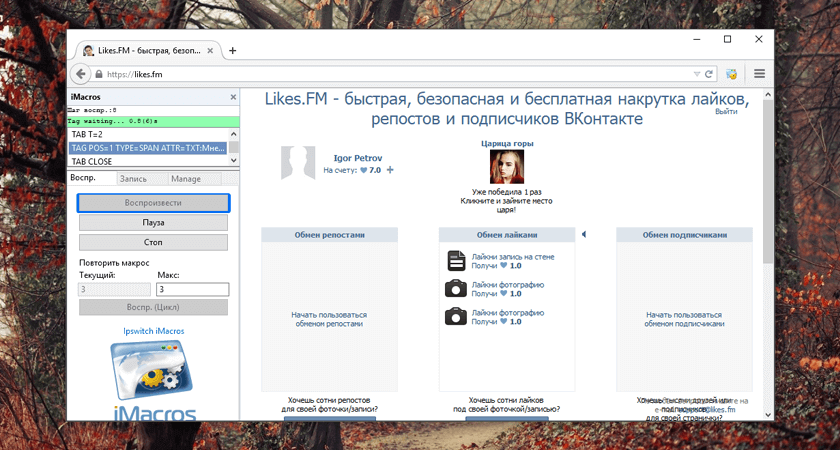Click the Обмен подписчиками column header
Viewport: 840px width, 450px height.
pyautogui.click(x=685, y=235)
